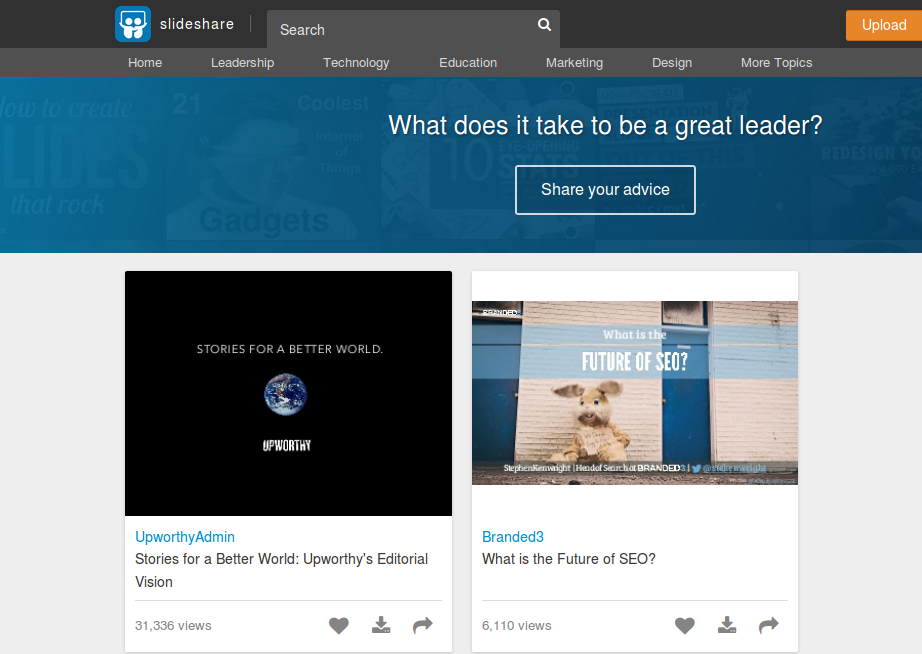Open Branded3 profile link
Image resolution: width=922 pixels, height=654 pixels.
[513, 537]
